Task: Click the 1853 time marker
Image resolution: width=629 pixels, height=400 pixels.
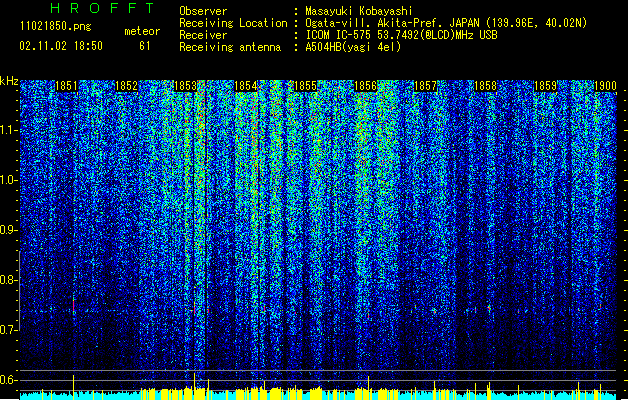Action: (x=186, y=86)
